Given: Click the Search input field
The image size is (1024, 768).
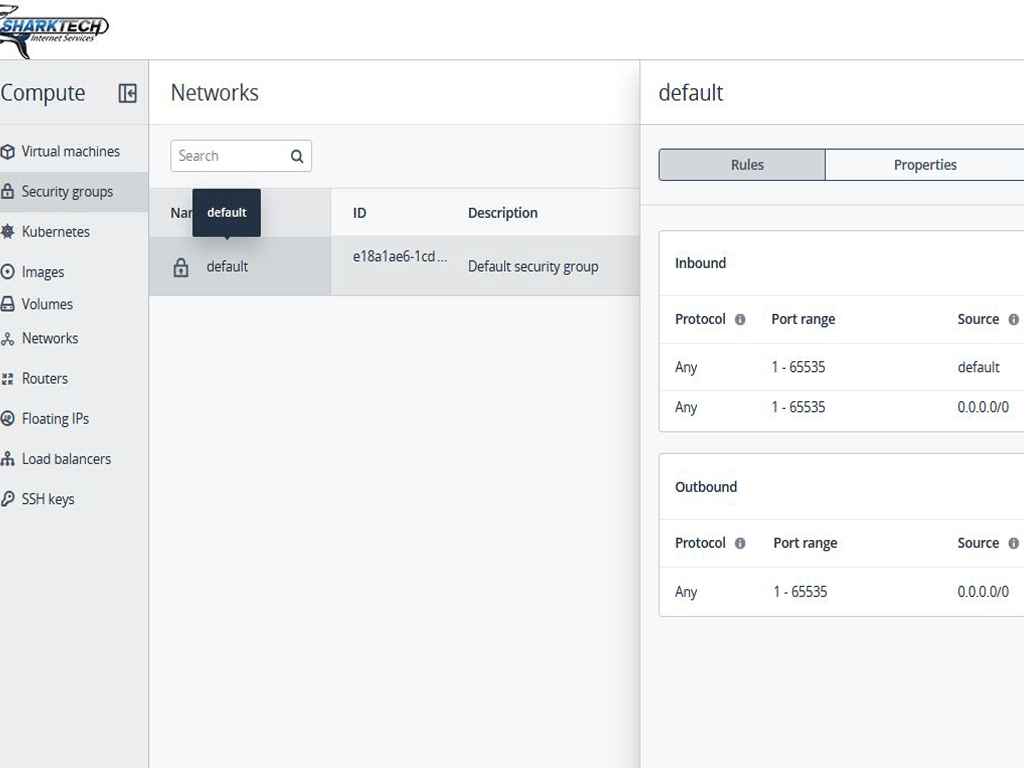Looking at the screenshot, I should 230,156.
